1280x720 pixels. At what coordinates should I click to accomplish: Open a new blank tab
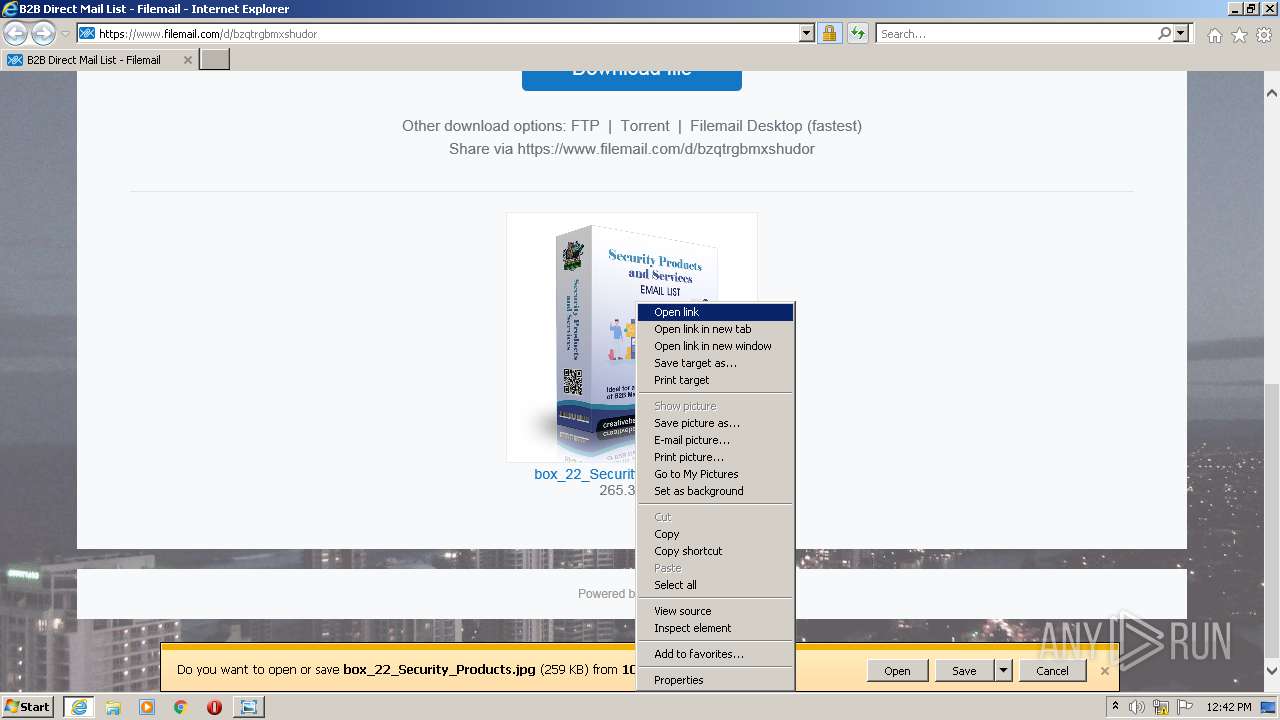click(x=215, y=60)
